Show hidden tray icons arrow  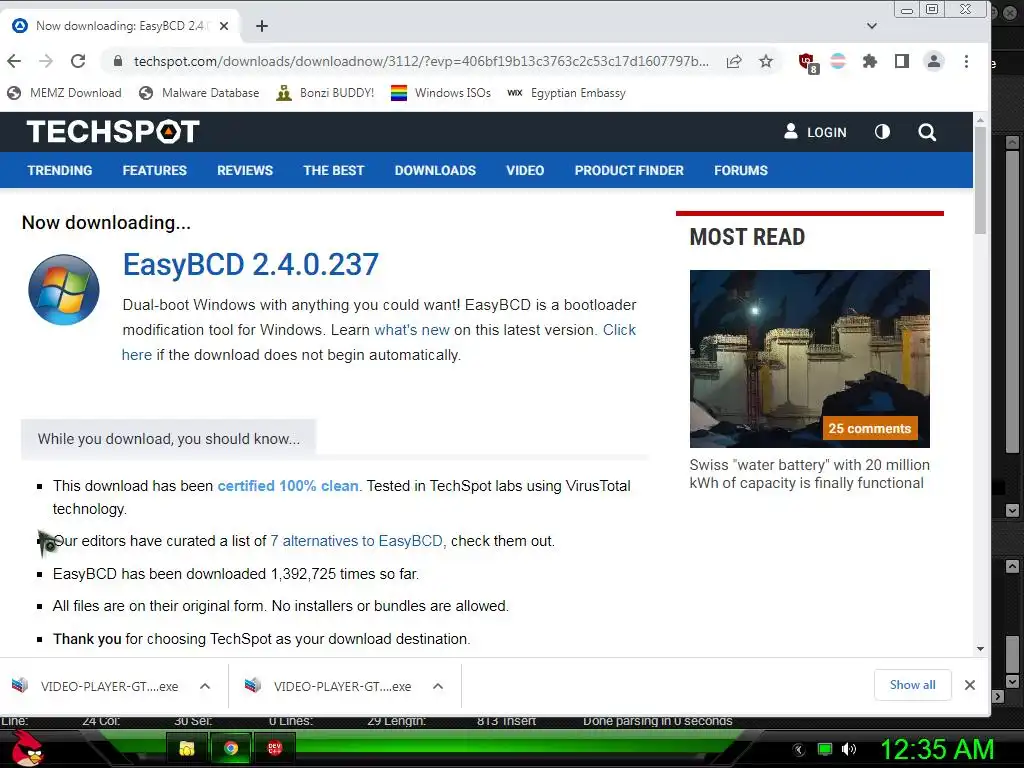pyautogui.click(x=799, y=749)
